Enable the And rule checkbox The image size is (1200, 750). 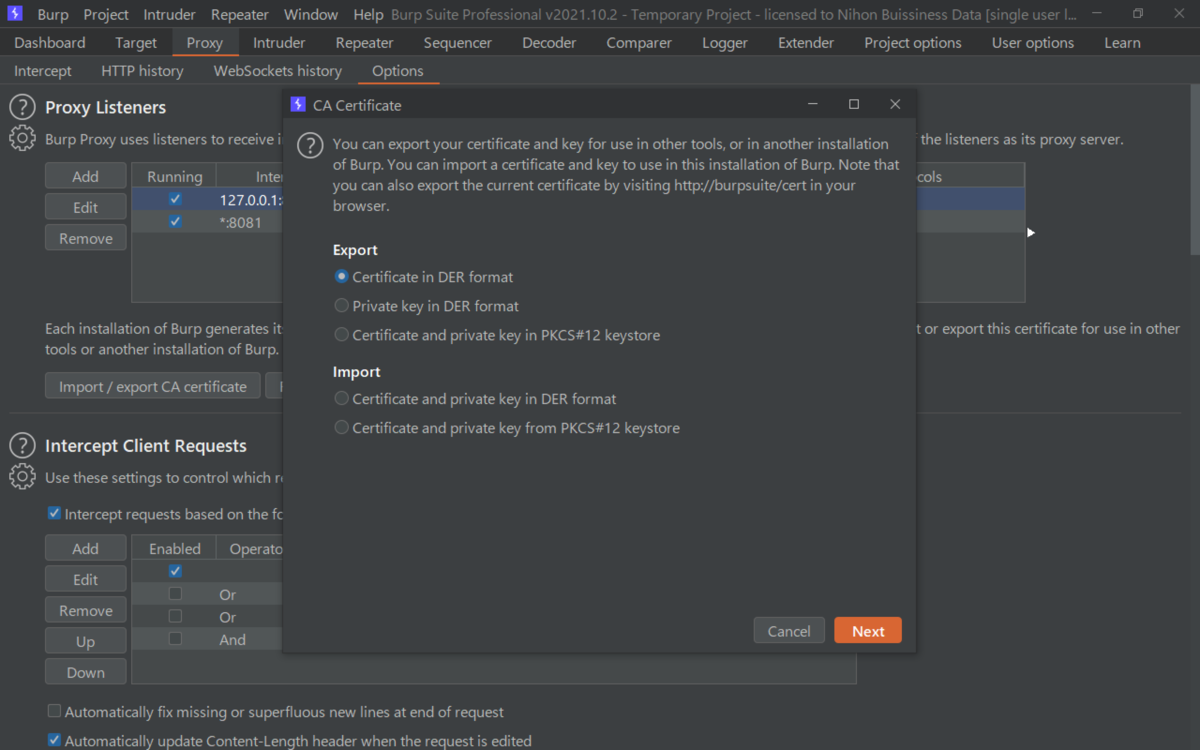pyautogui.click(x=175, y=639)
